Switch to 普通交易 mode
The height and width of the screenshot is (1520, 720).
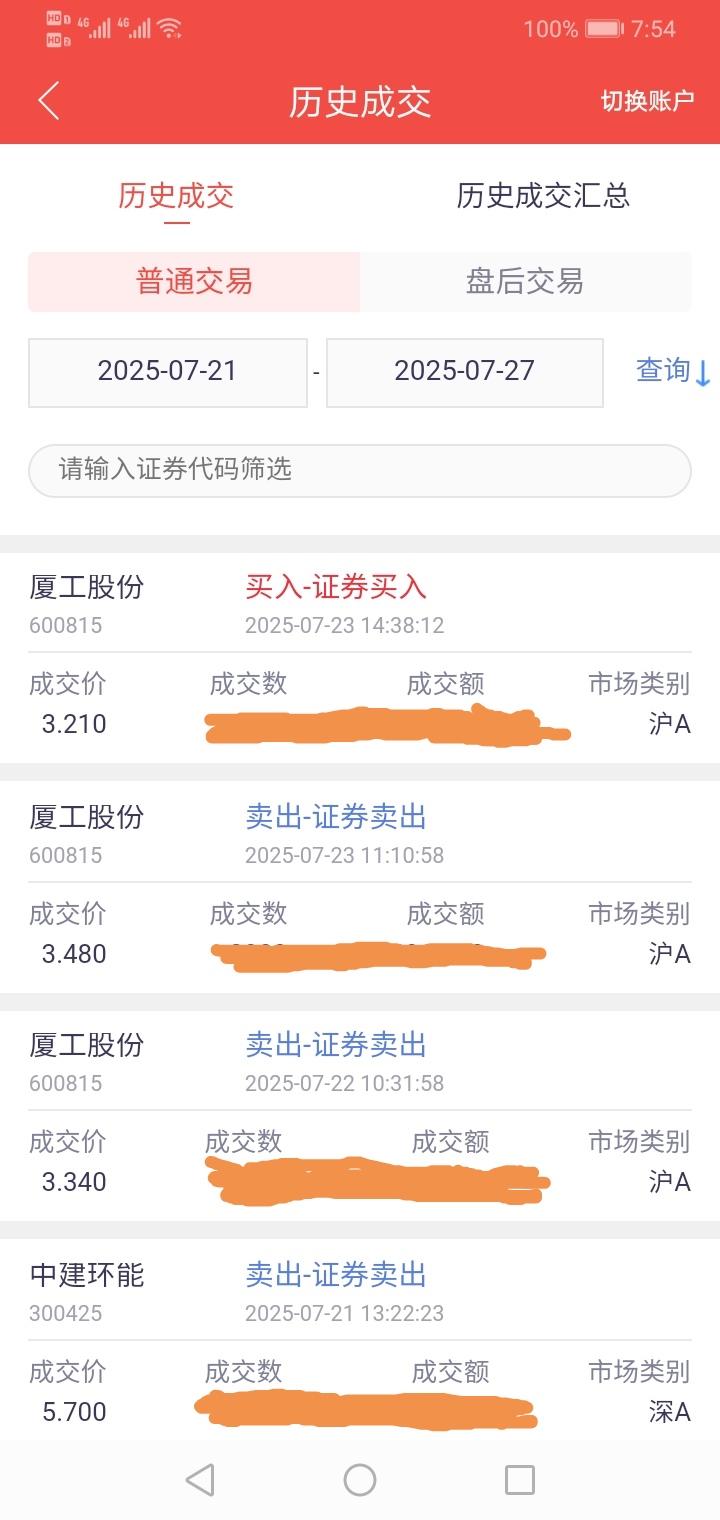tap(194, 282)
